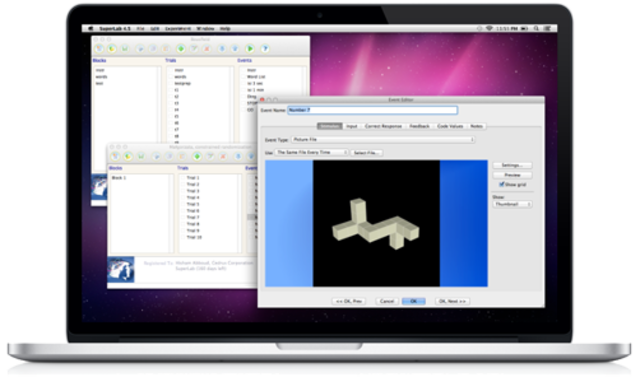Viewport: 640px width, 377px height.
Task: Switch to the Correct Response tab
Action: click(x=383, y=126)
